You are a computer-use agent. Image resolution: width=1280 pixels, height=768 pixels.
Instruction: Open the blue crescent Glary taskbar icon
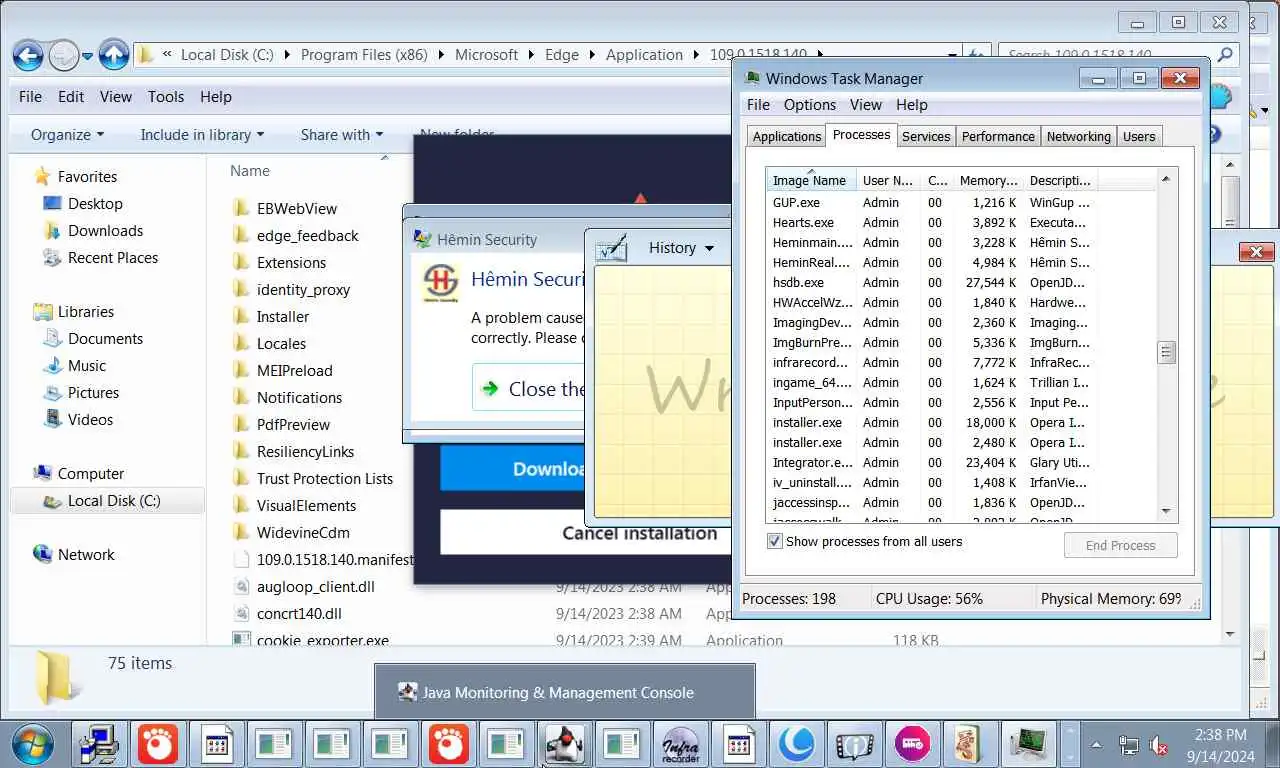[797, 745]
